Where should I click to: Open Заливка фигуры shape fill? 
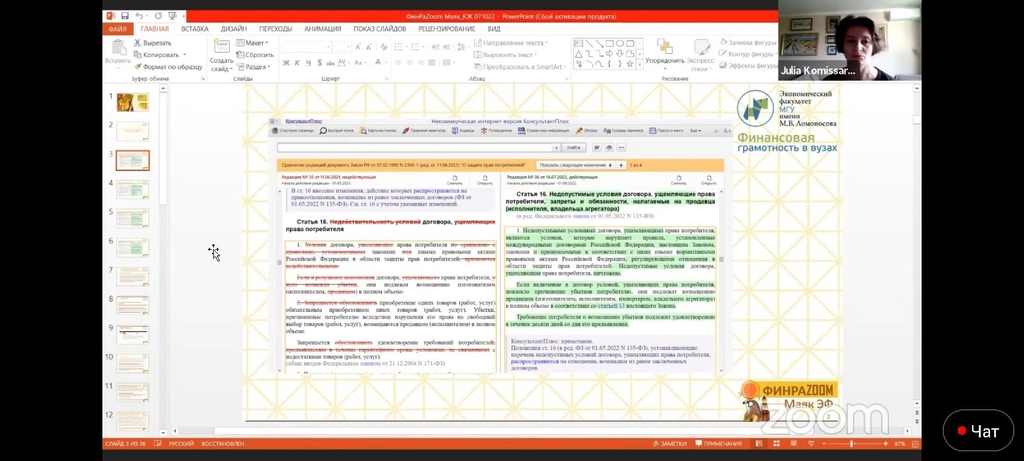[748, 43]
